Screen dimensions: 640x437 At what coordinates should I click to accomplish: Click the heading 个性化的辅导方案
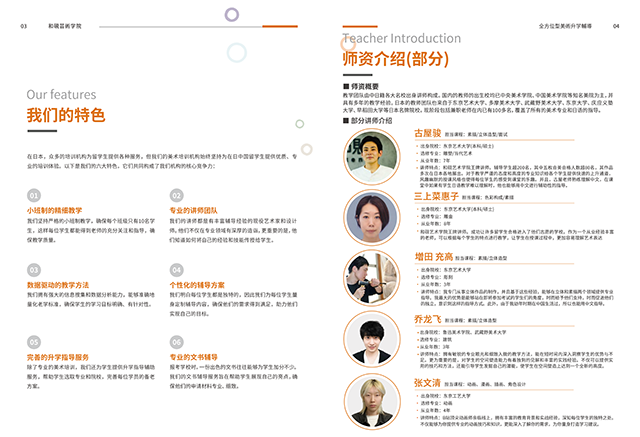click(197, 285)
